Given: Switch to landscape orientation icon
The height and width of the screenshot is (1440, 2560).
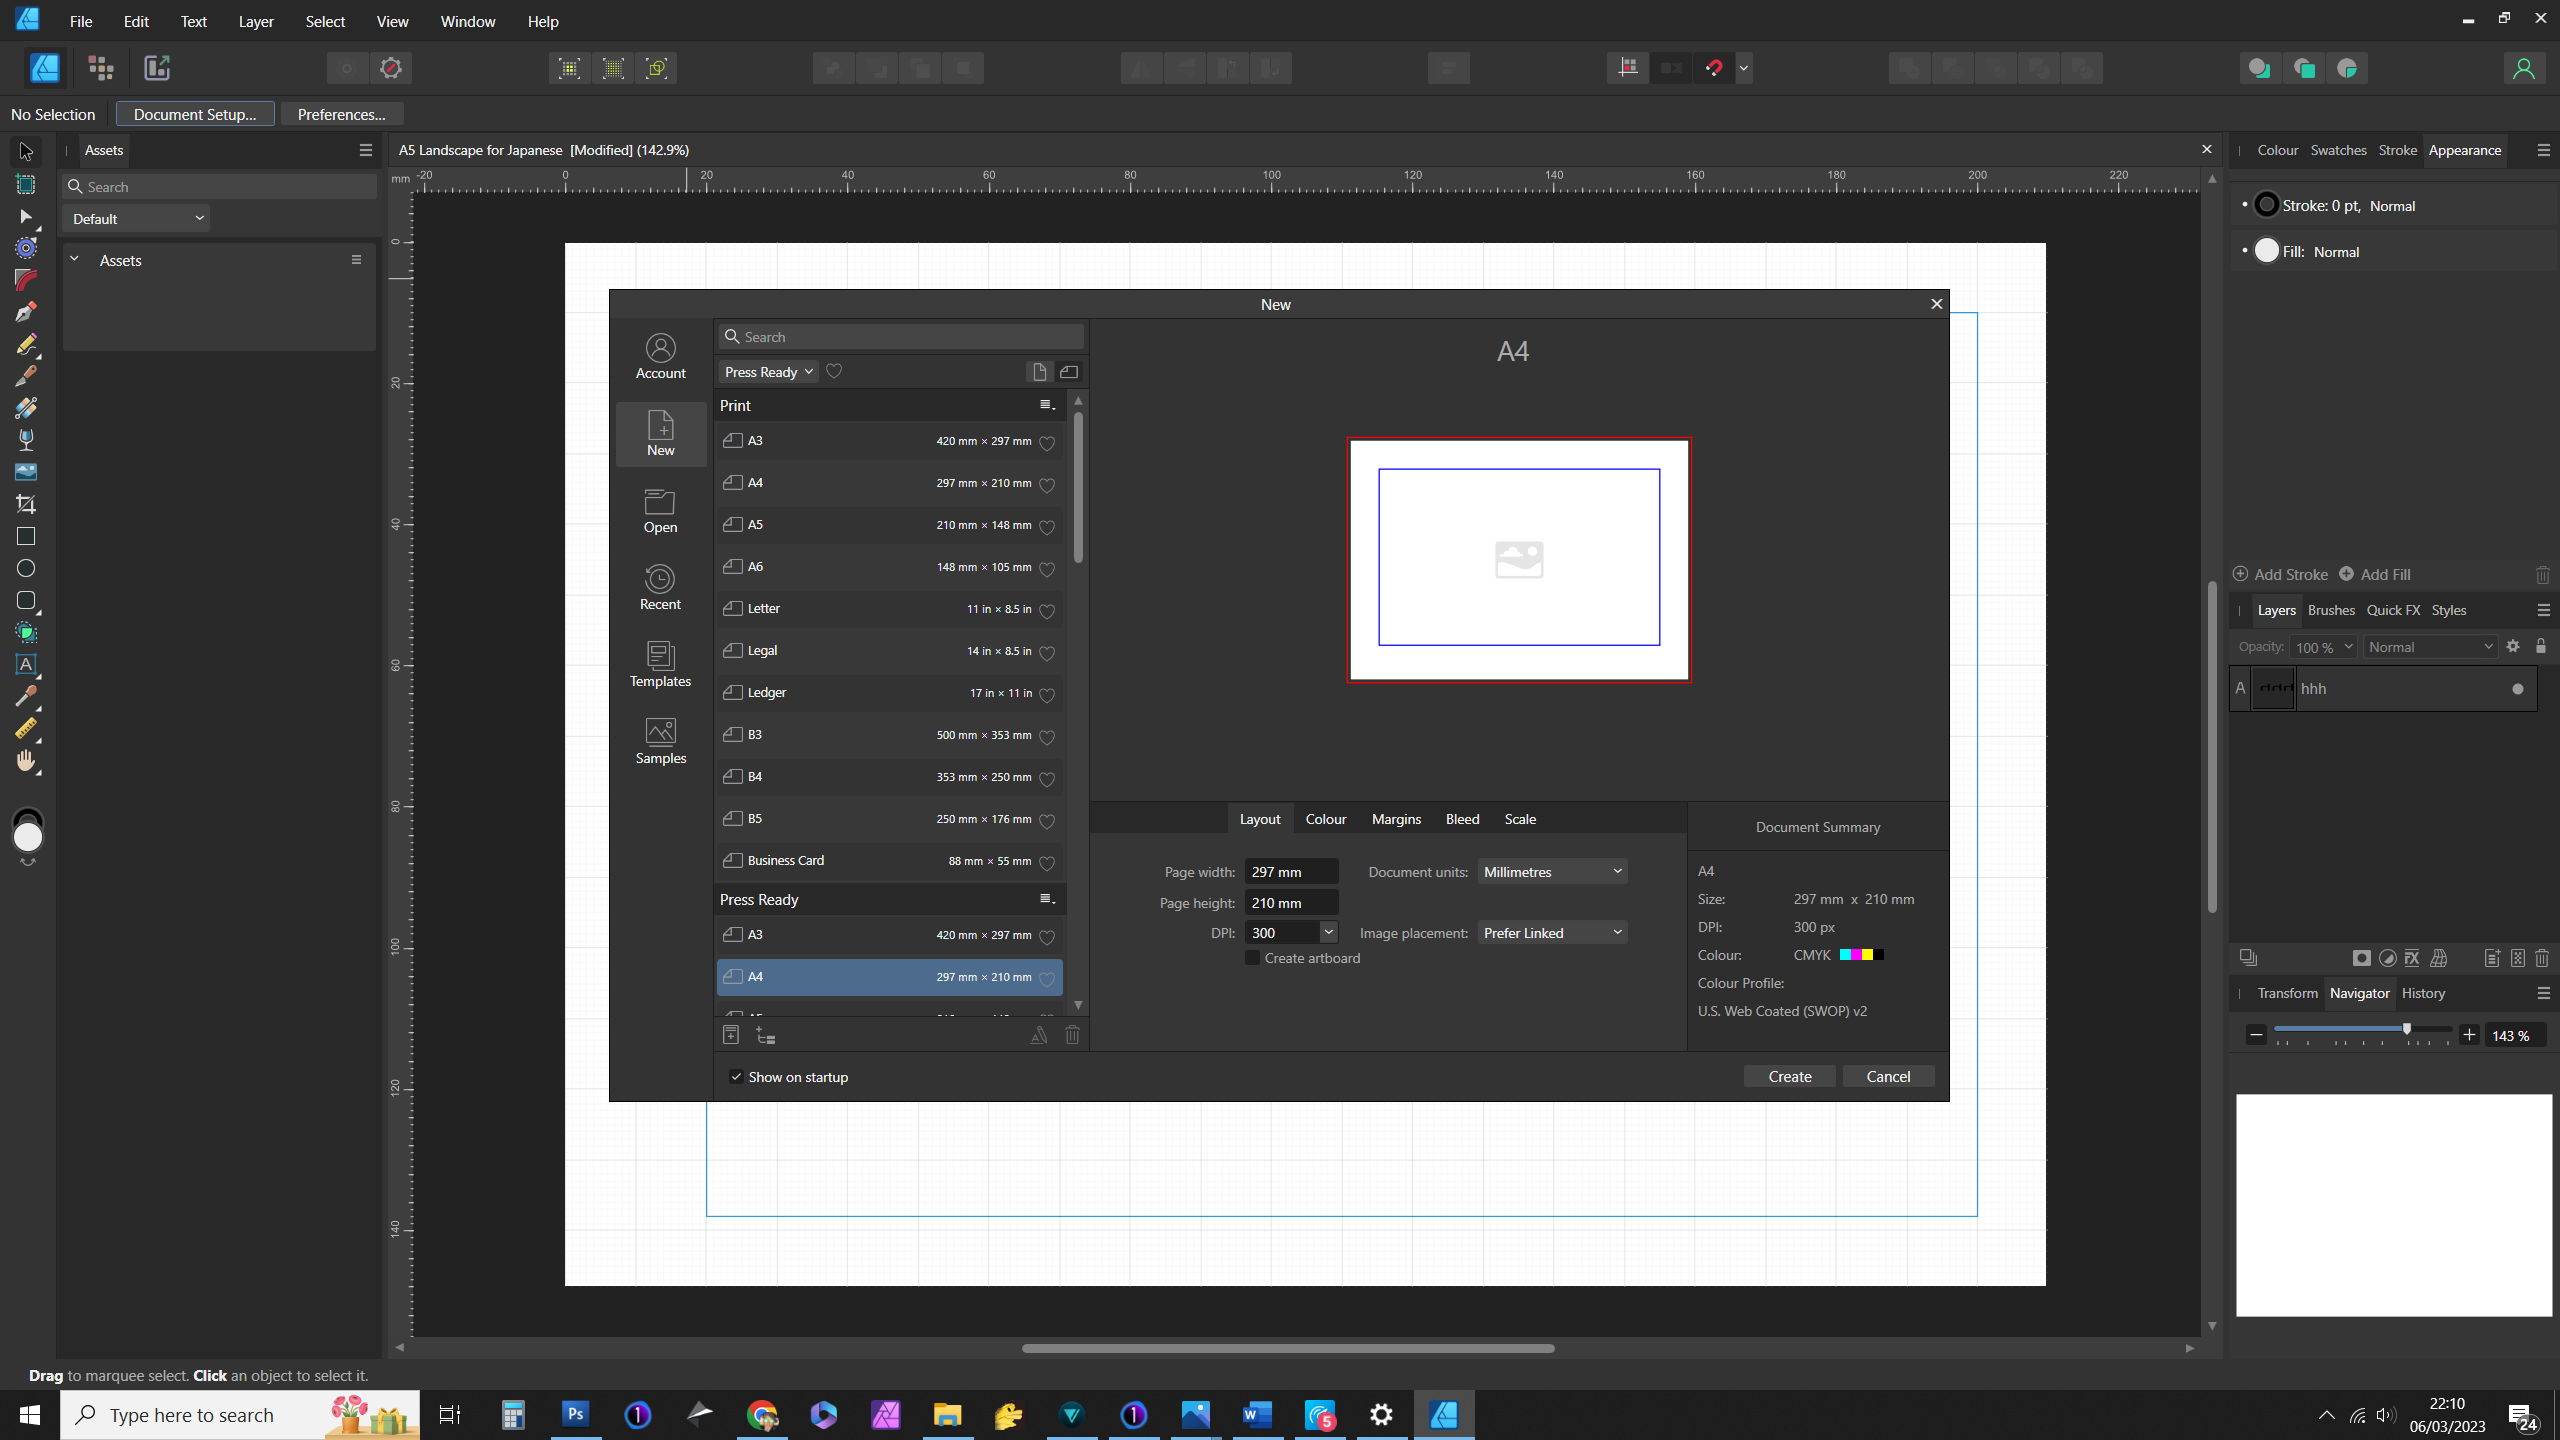Looking at the screenshot, I should point(1069,372).
